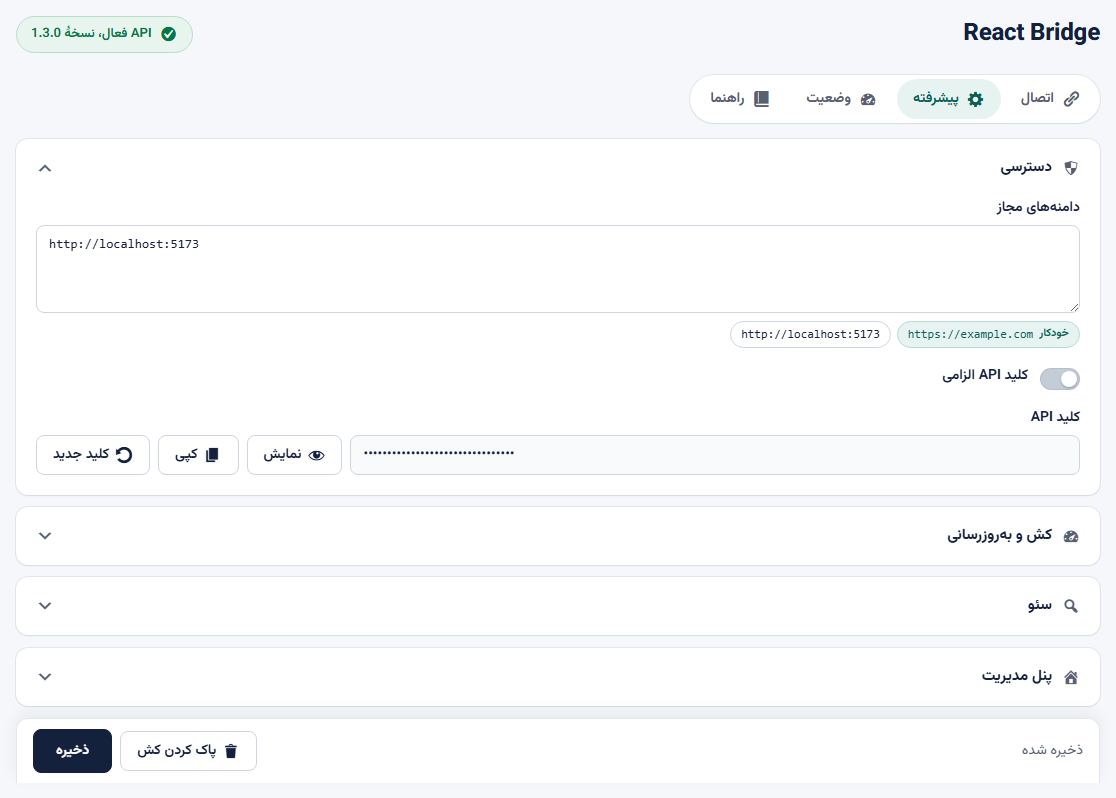
Task: Click the green checkmark icon in API badge
Action: point(169,34)
